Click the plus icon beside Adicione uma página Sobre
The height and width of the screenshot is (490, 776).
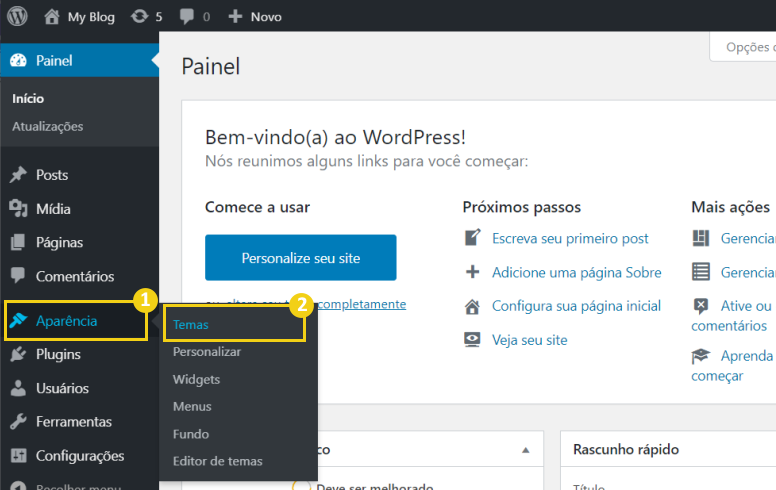click(473, 272)
